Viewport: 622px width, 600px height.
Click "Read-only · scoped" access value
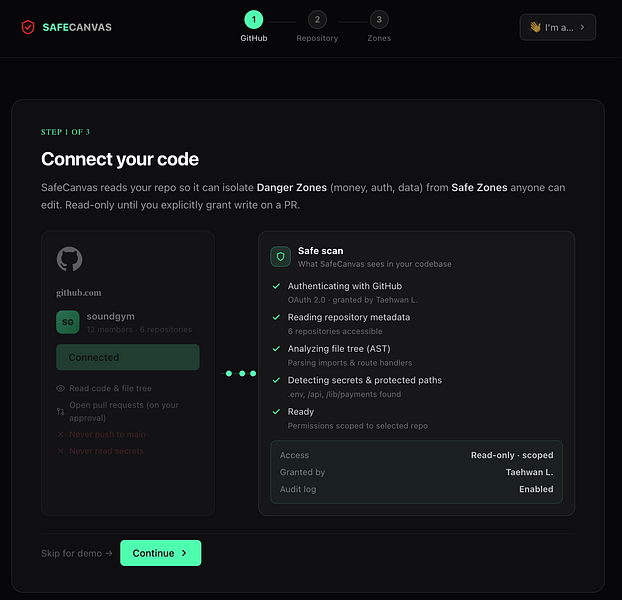click(x=512, y=455)
